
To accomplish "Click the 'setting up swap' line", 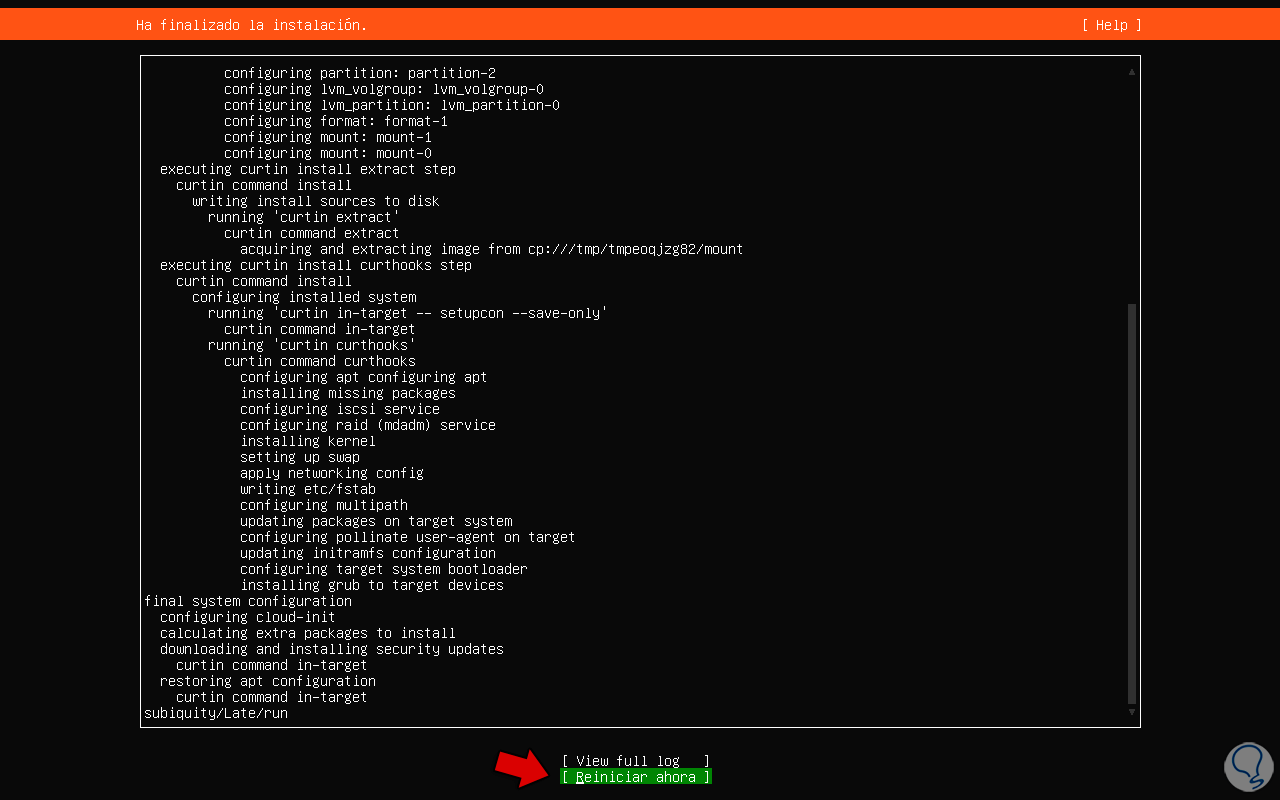I will pos(300,457).
